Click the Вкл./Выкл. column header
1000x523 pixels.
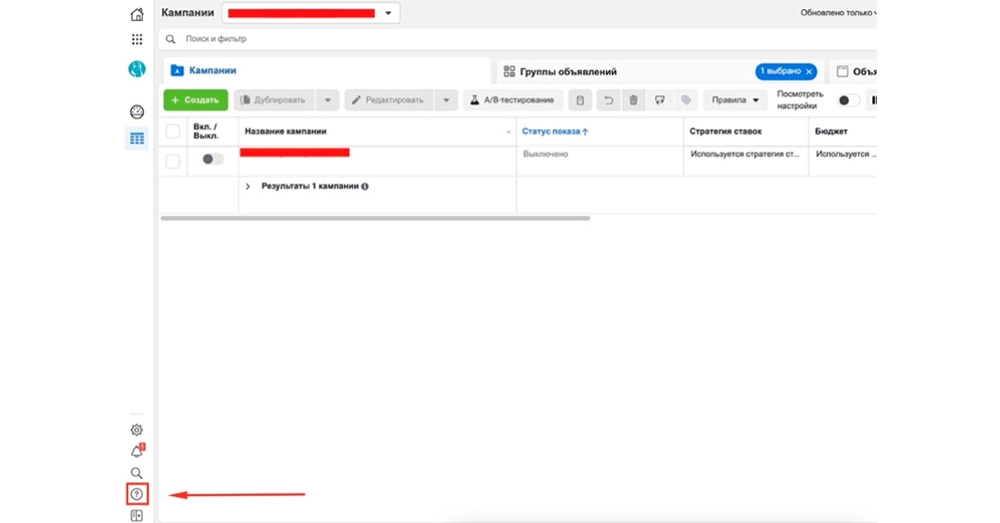205,131
